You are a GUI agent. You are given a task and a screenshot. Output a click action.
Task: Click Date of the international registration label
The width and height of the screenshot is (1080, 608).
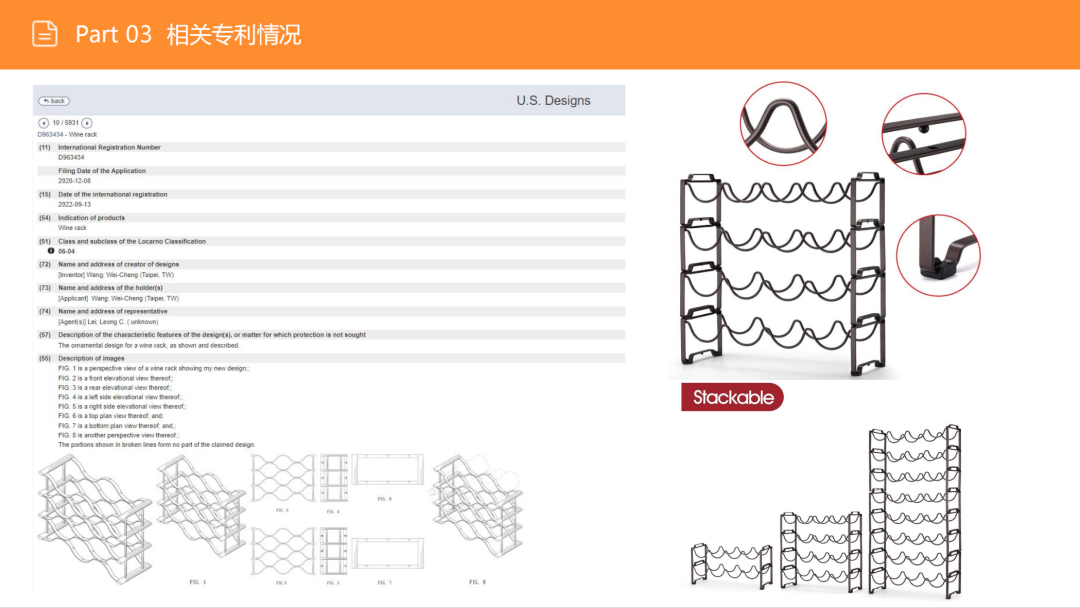point(112,195)
